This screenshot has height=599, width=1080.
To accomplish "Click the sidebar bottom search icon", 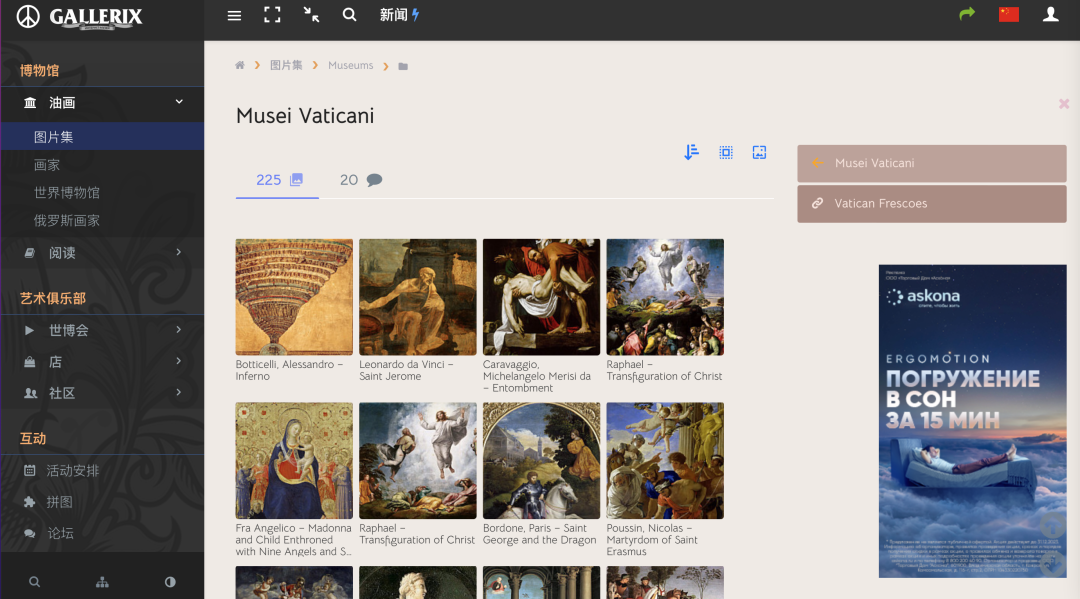I will (x=34, y=582).
